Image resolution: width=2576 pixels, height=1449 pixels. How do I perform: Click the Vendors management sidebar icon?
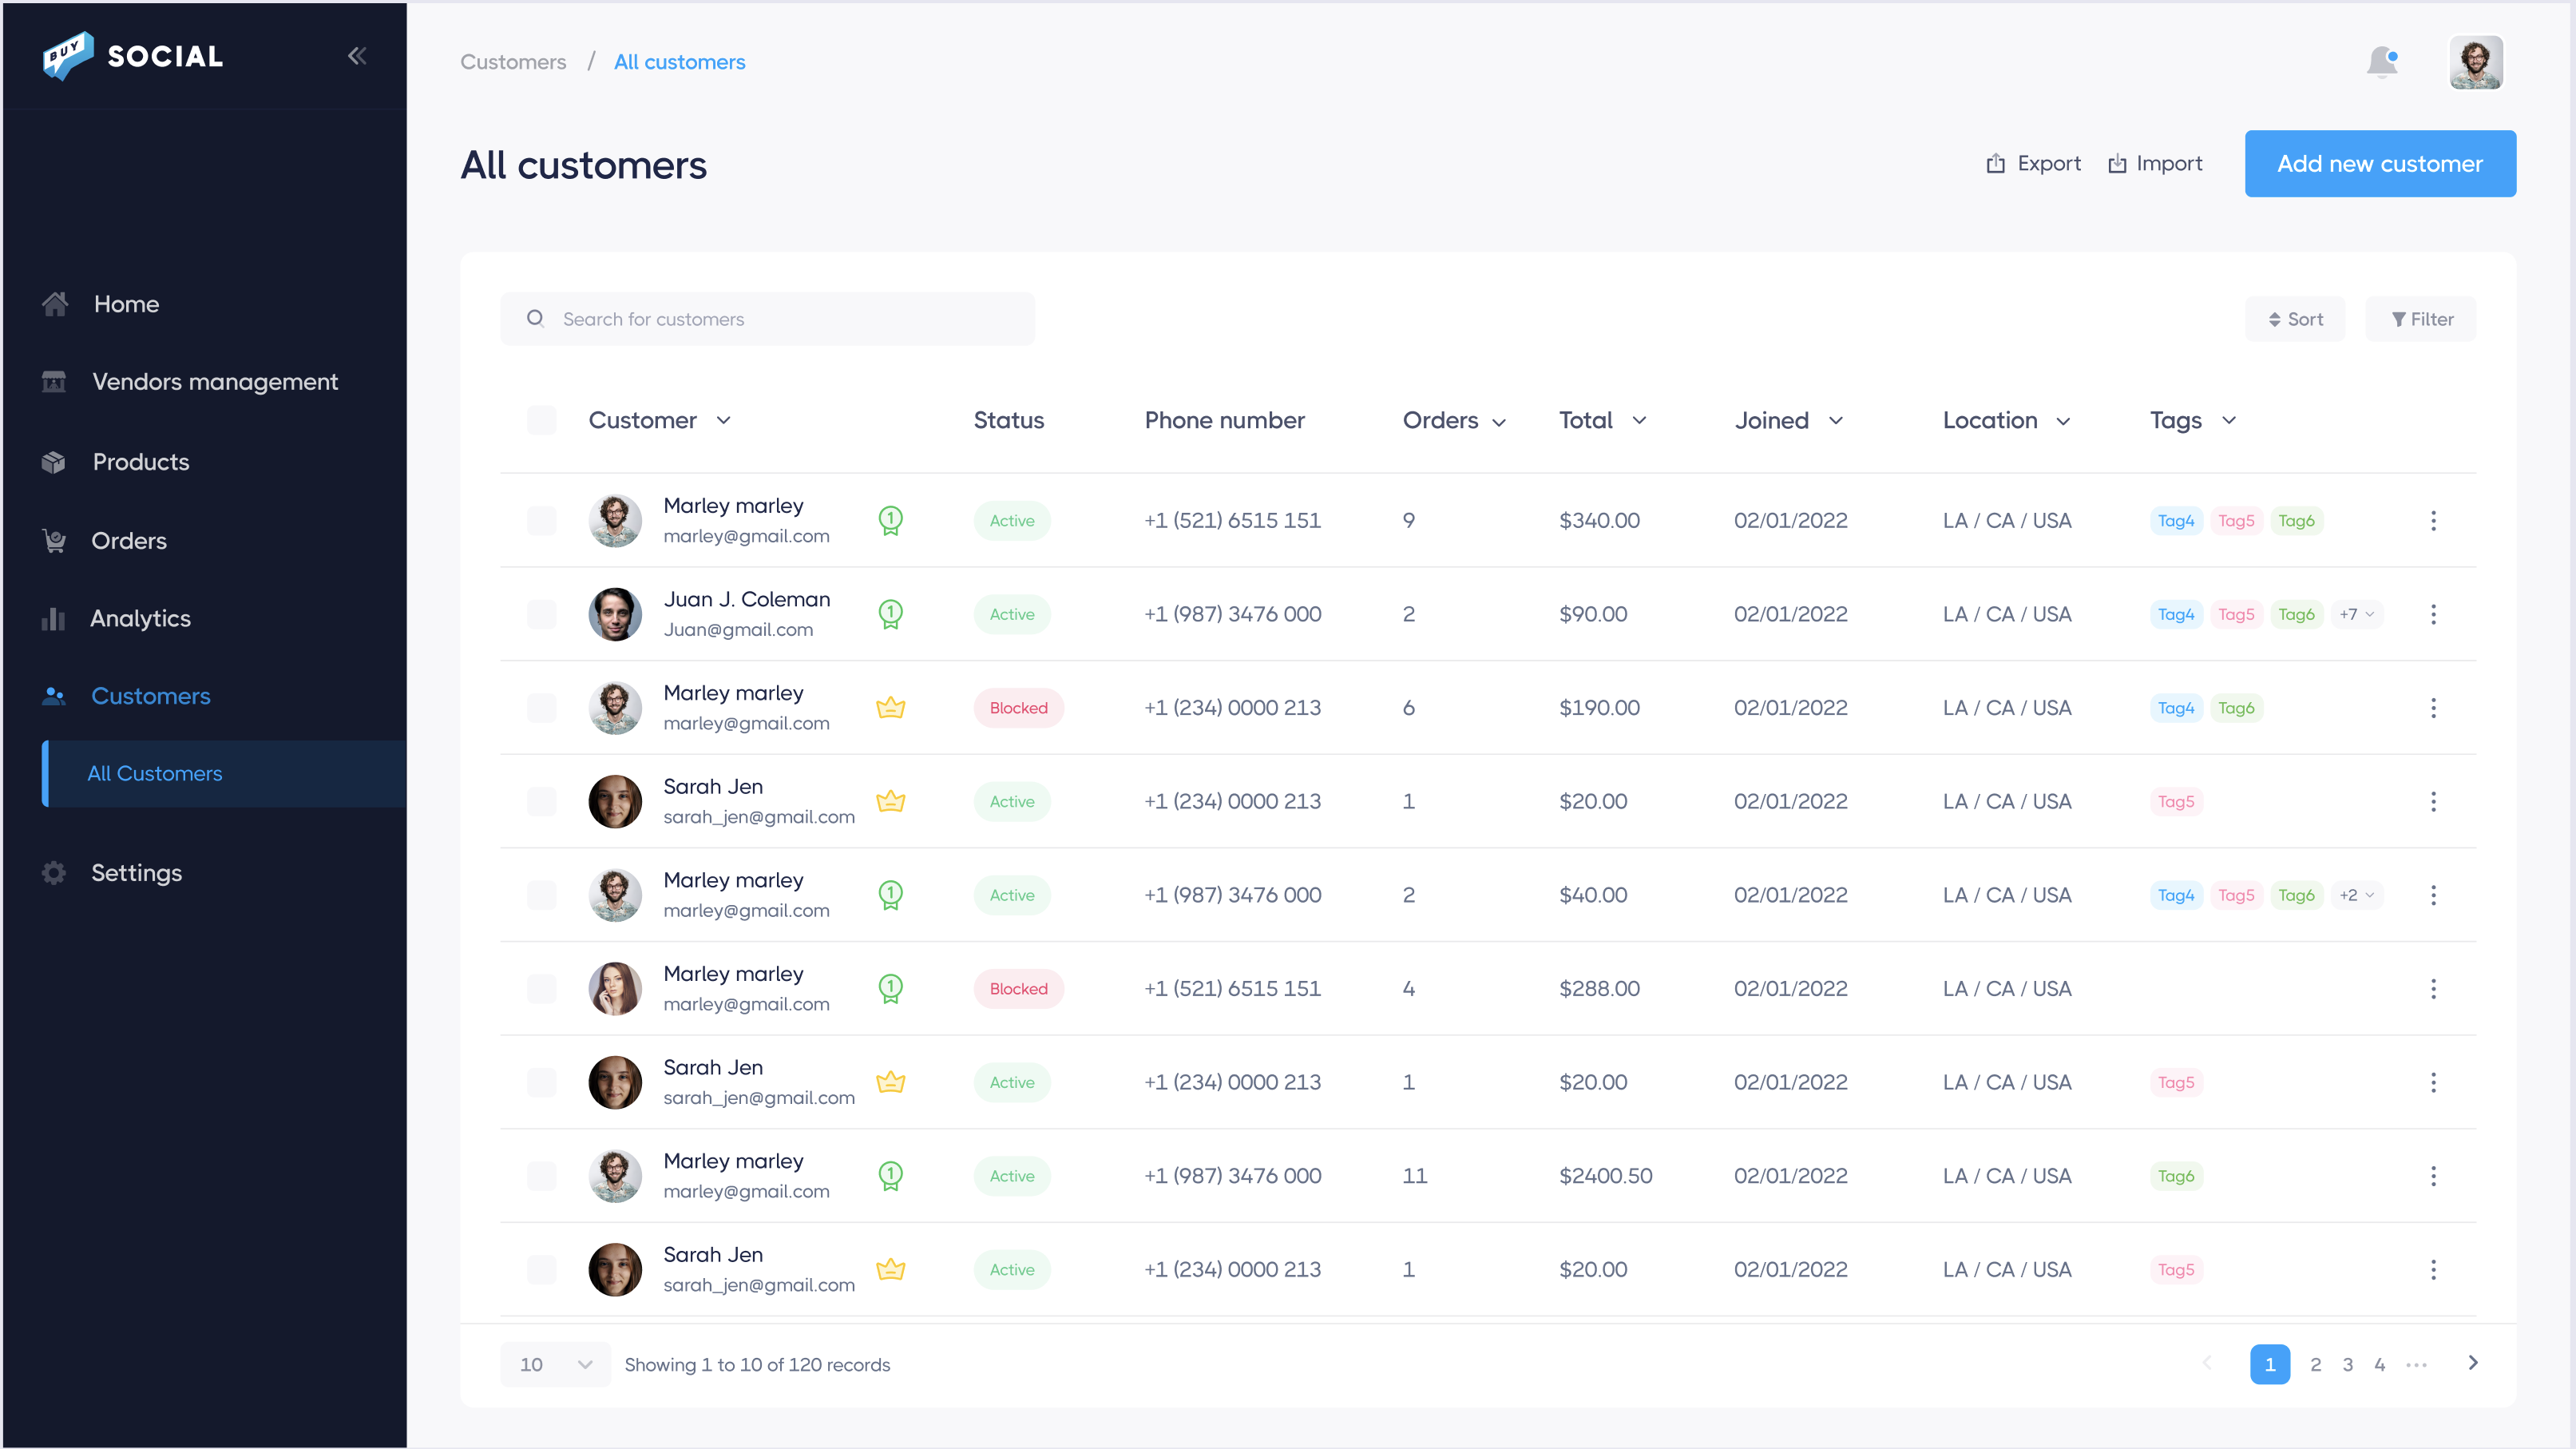point(53,381)
